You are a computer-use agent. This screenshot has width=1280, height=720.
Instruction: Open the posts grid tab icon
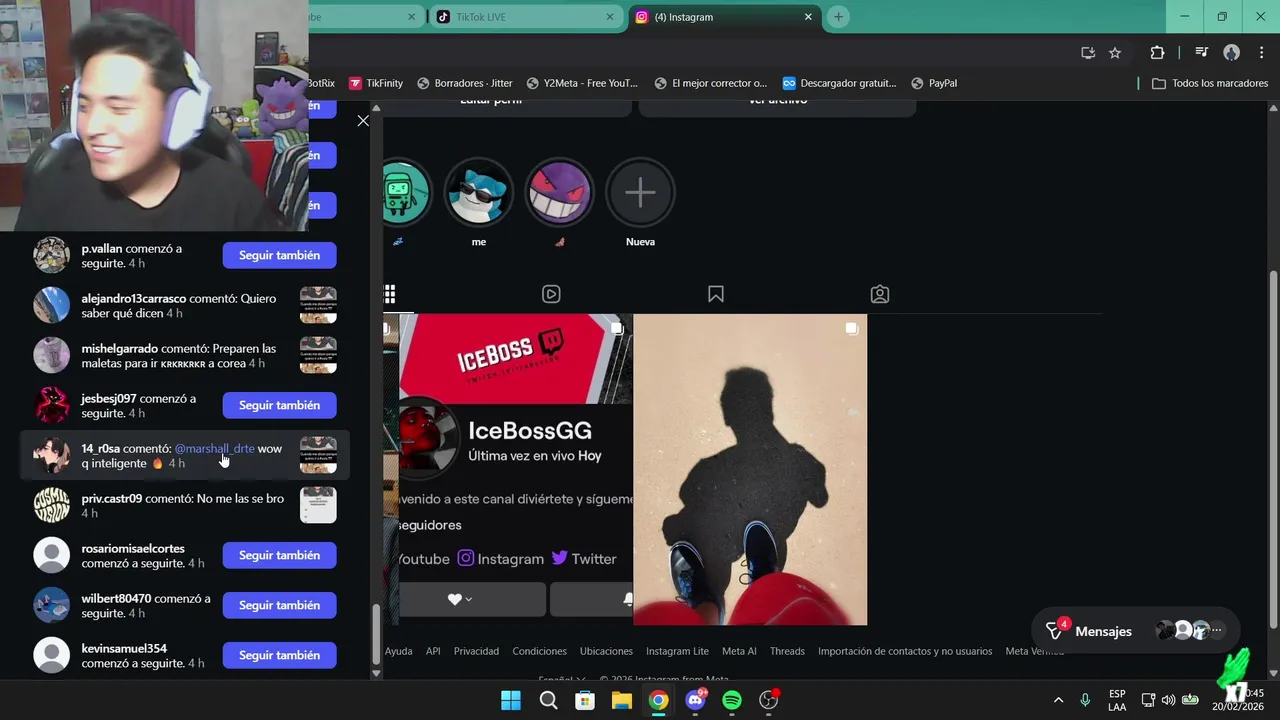pyautogui.click(x=390, y=294)
